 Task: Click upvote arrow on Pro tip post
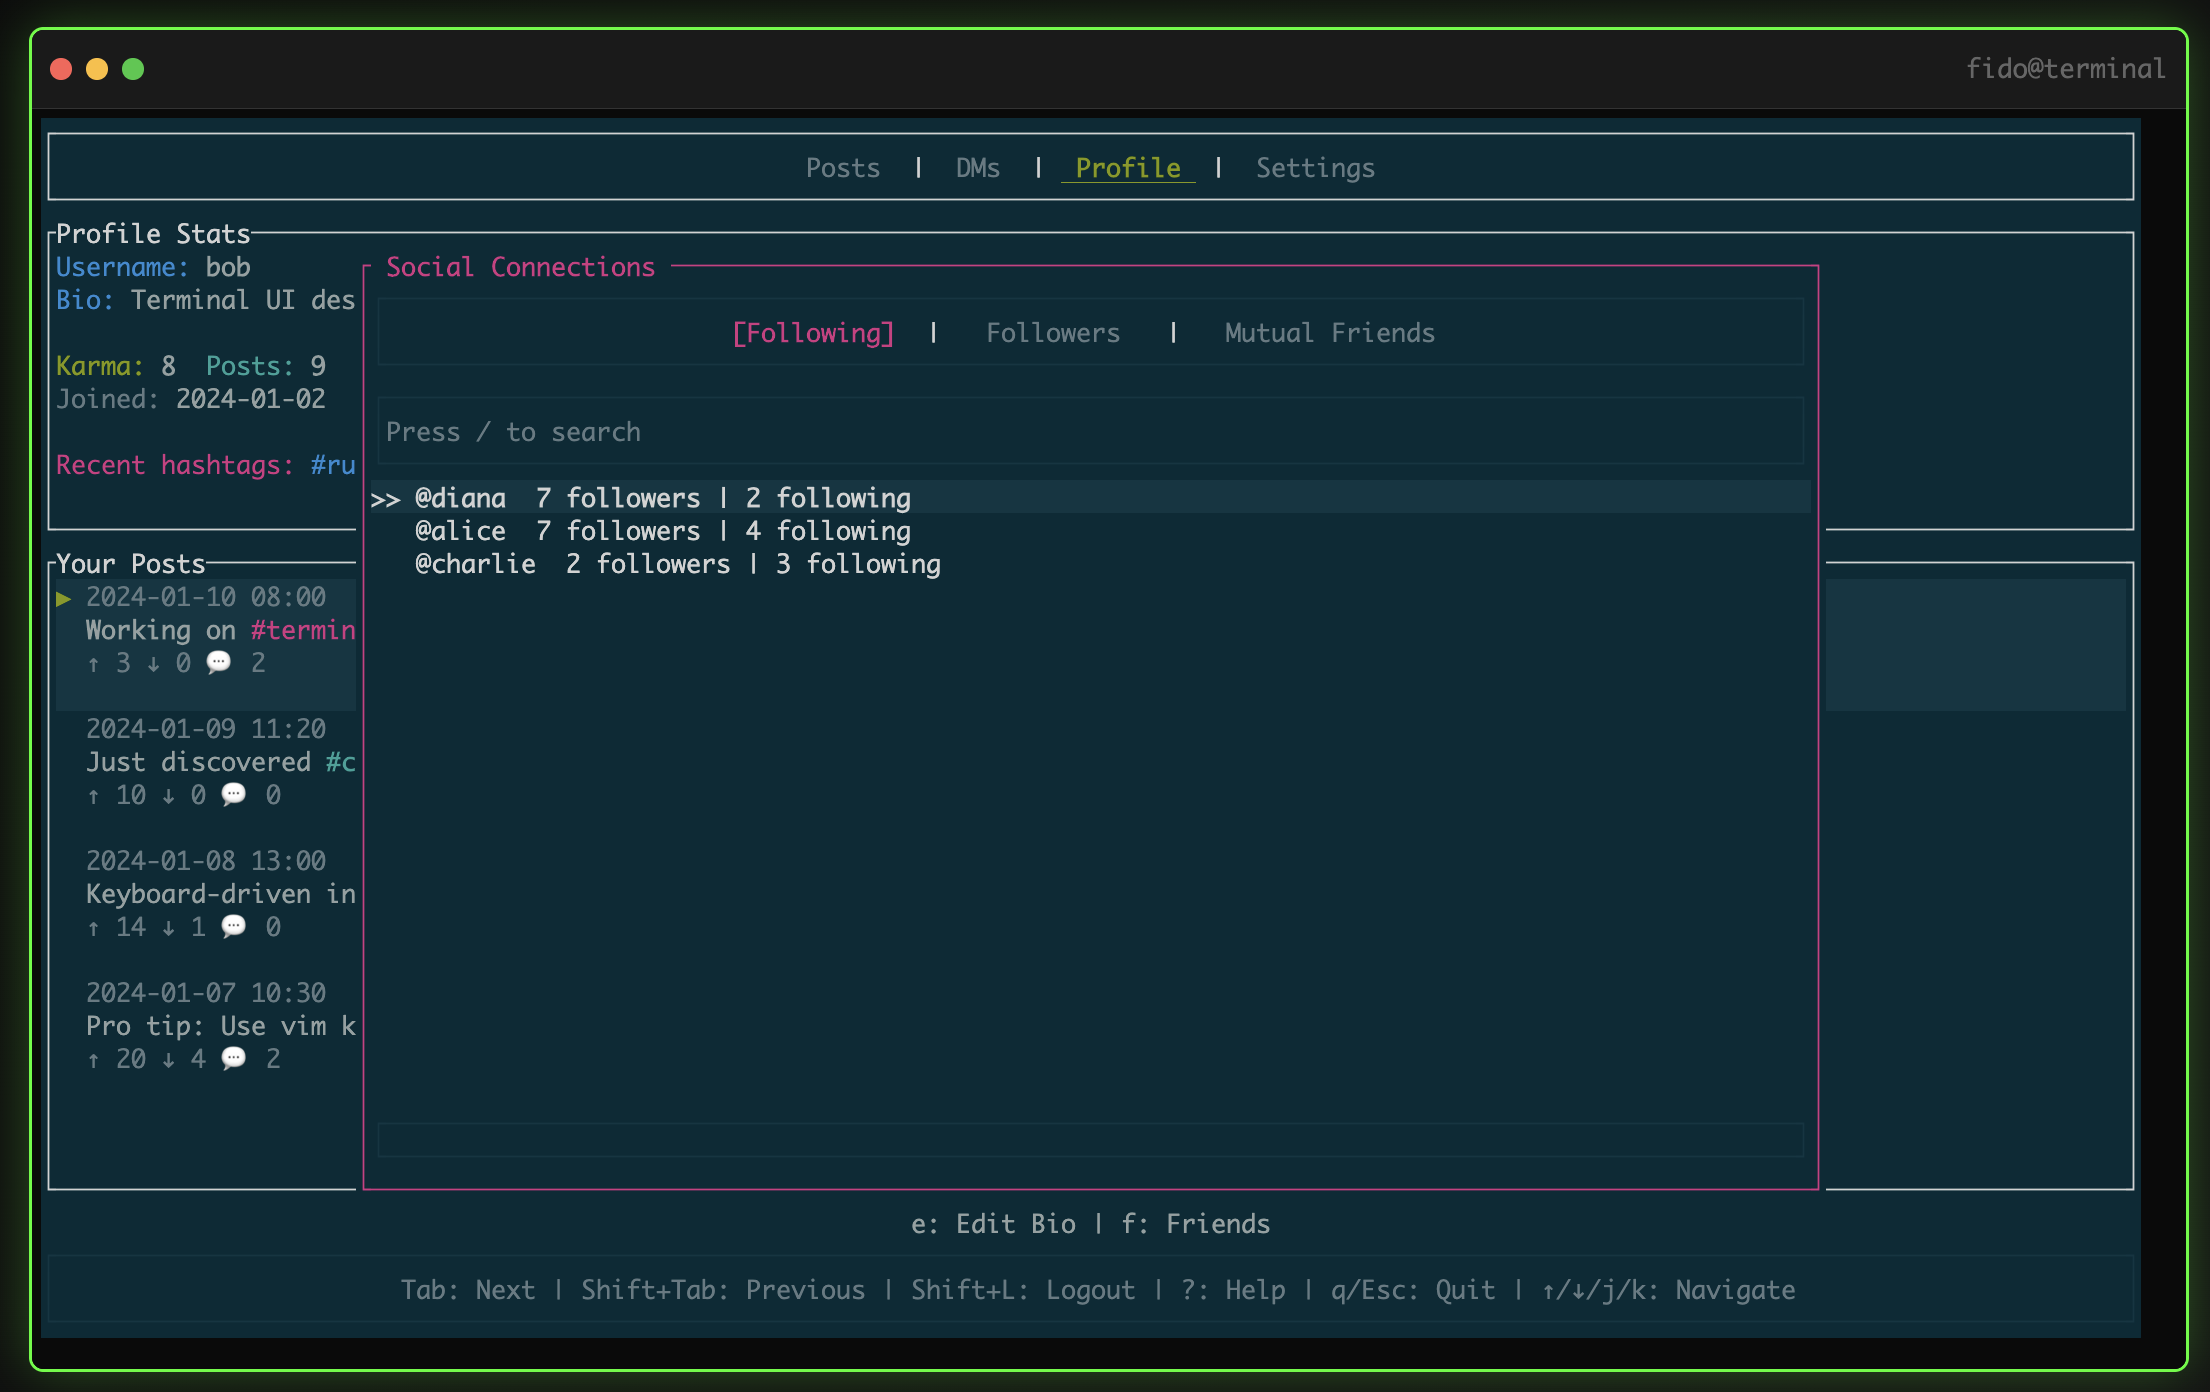point(93,1060)
